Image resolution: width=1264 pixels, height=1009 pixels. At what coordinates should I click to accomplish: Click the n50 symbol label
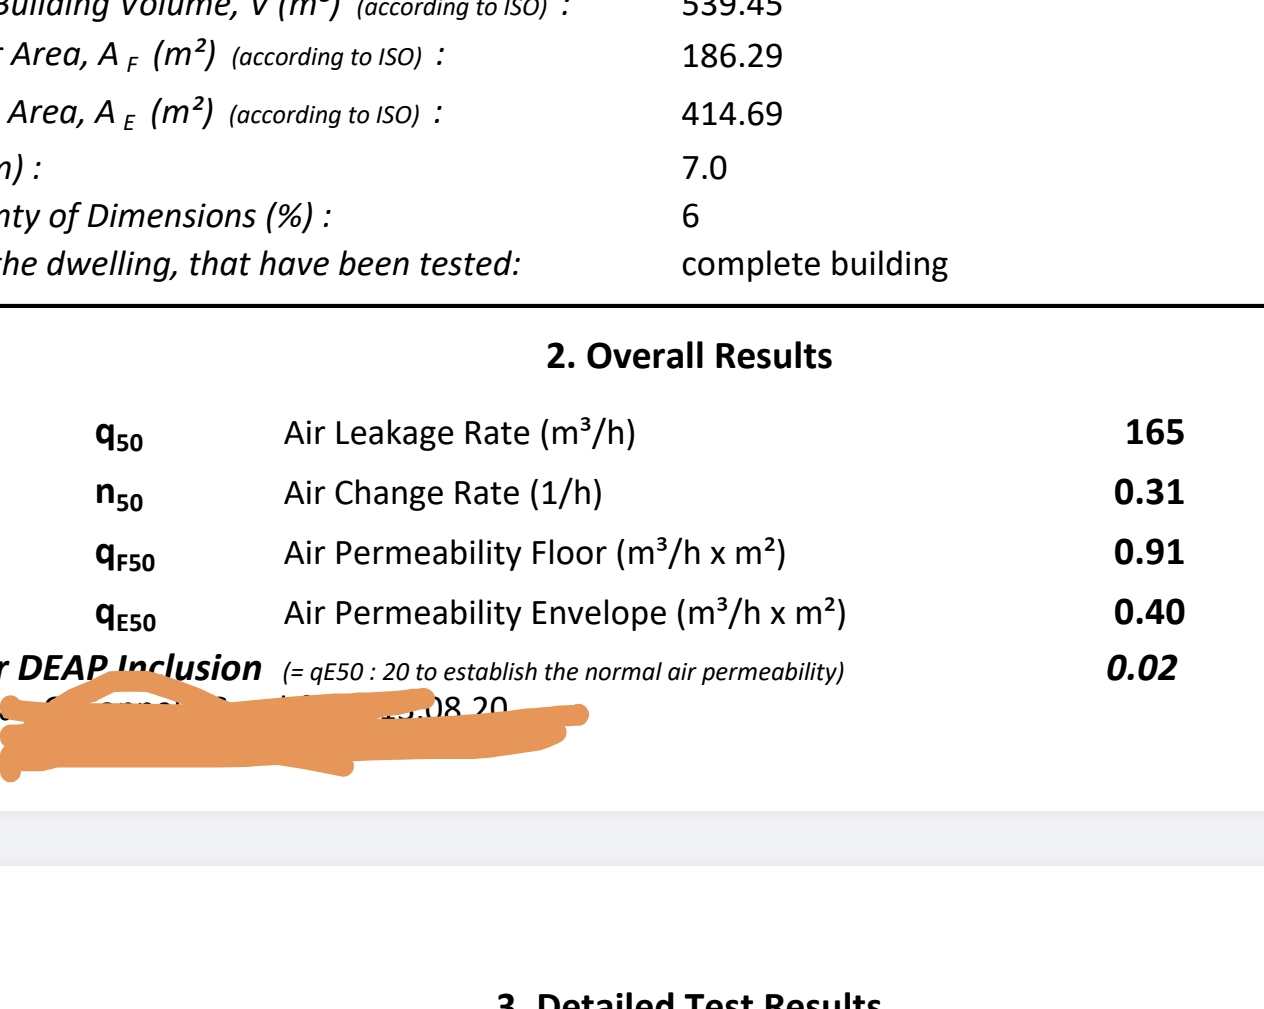pyautogui.click(x=119, y=495)
